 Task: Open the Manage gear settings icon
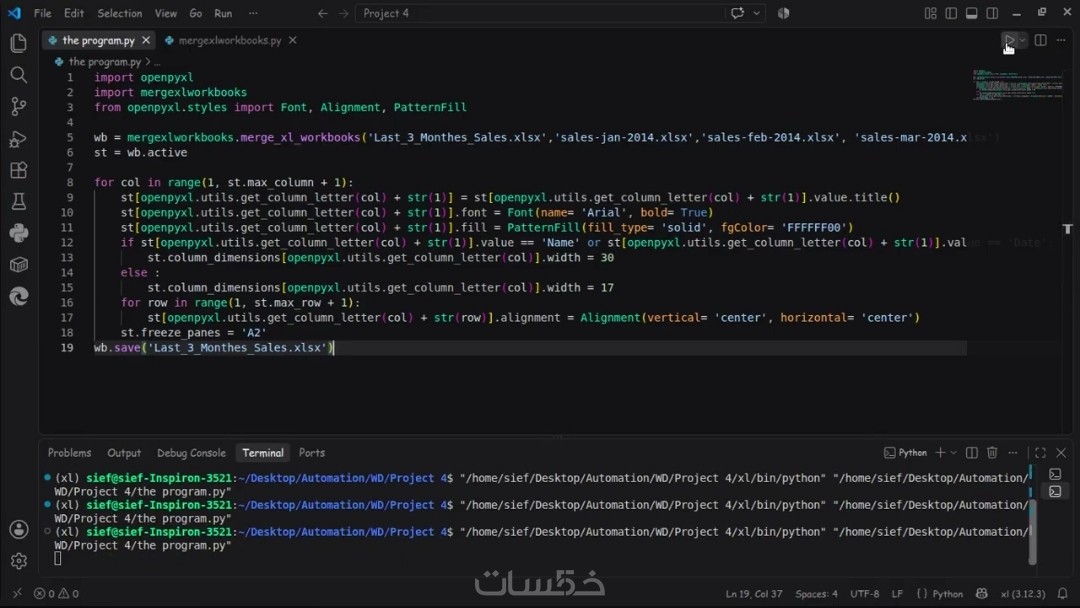tap(19, 560)
